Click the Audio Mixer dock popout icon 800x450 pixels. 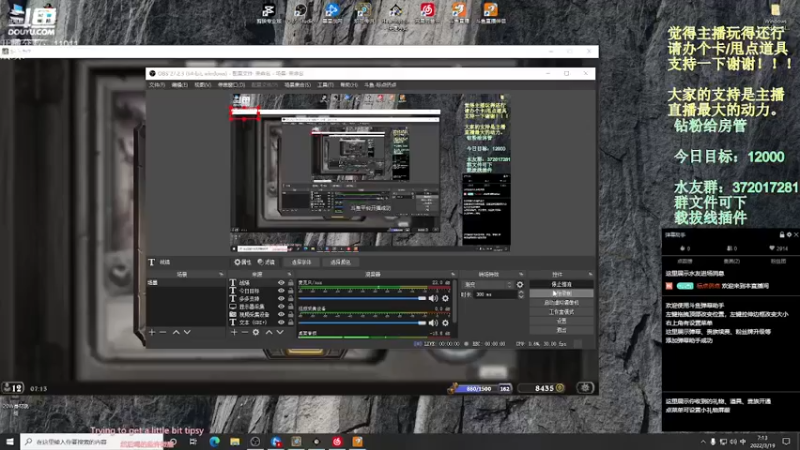tap(453, 274)
